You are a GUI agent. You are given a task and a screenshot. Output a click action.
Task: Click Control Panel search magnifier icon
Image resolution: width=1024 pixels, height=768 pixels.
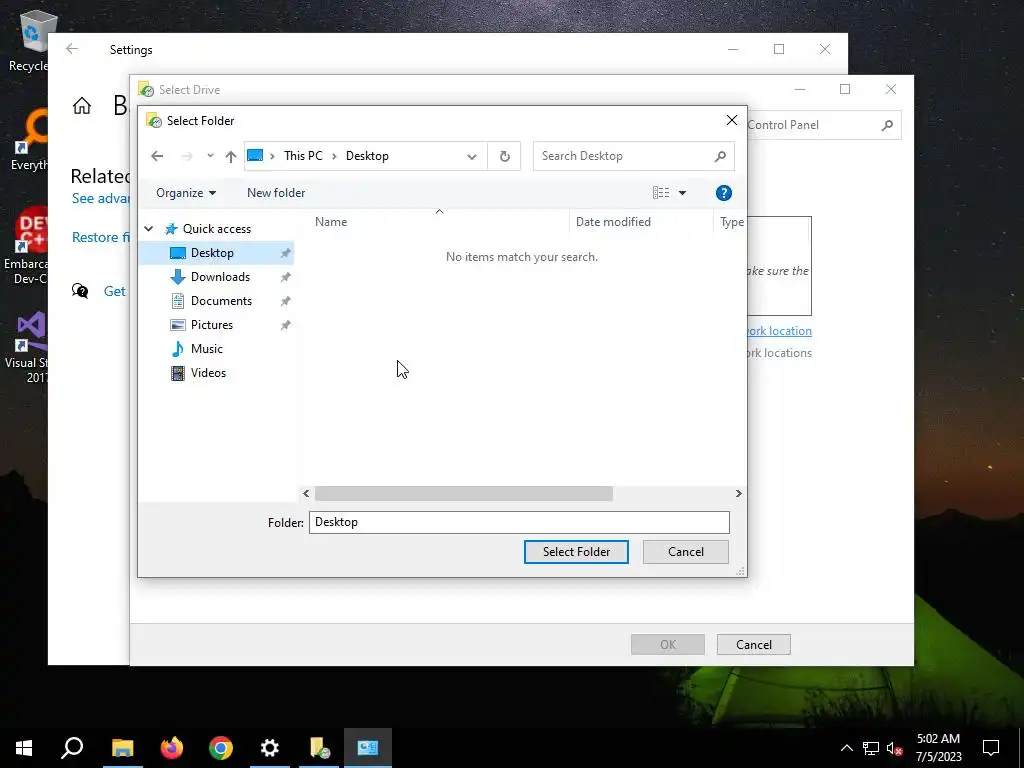887,125
